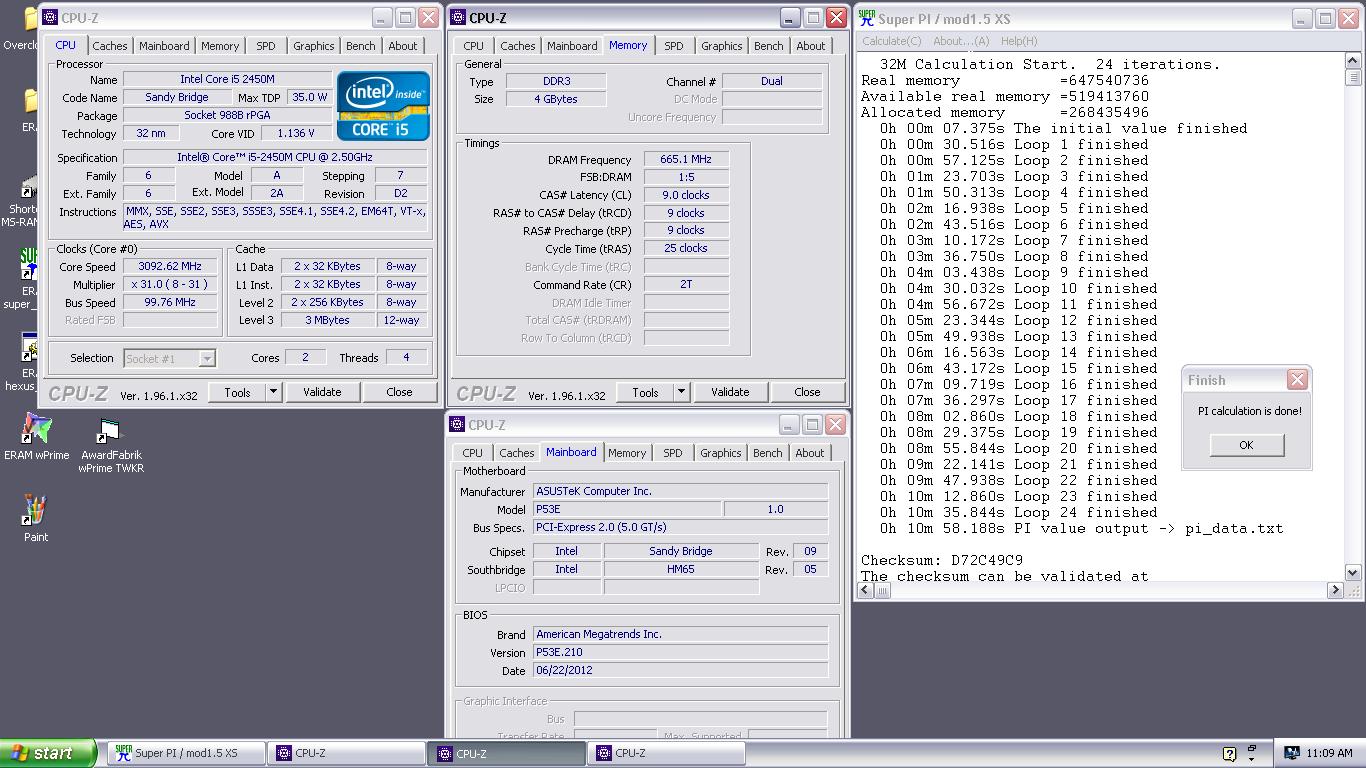
Task: Click the question mark icon in the system tray
Action: (1229, 754)
